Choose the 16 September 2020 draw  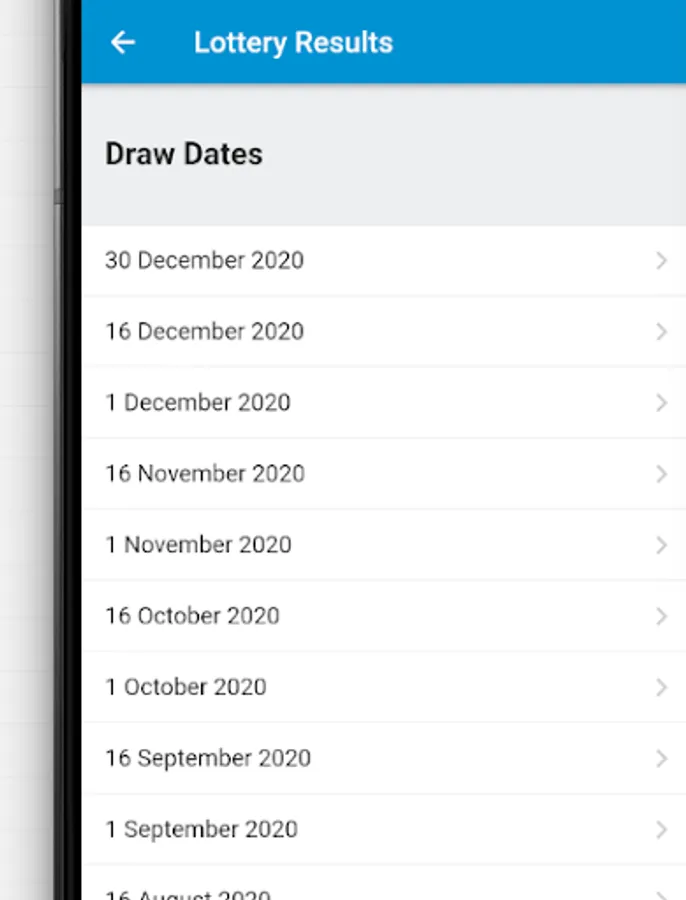(x=208, y=758)
